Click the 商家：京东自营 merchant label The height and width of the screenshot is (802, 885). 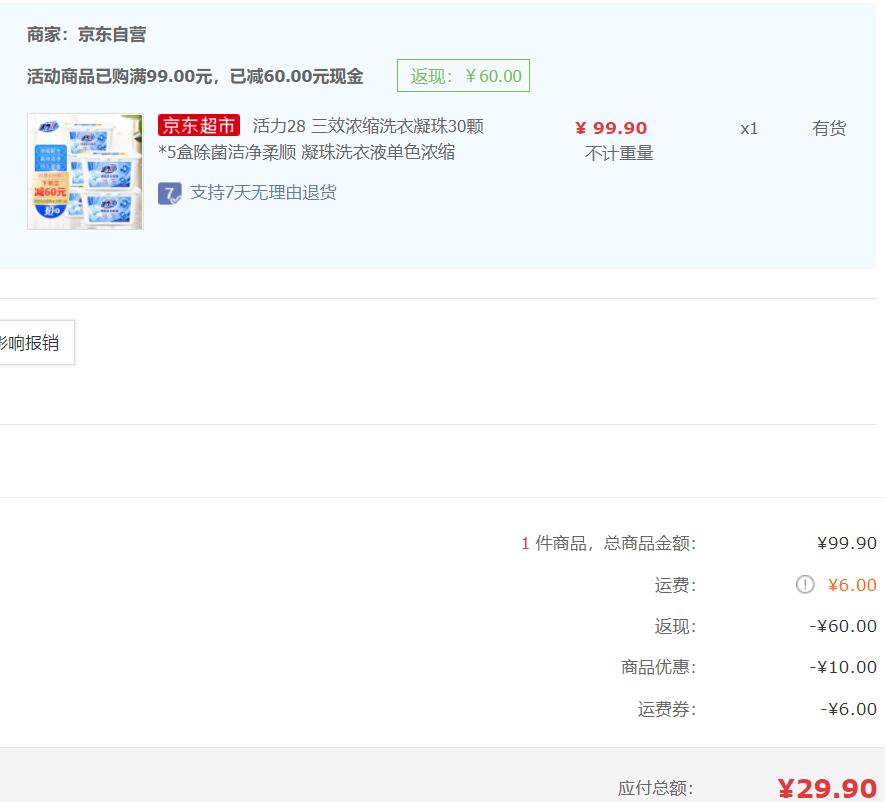[x=87, y=35]
